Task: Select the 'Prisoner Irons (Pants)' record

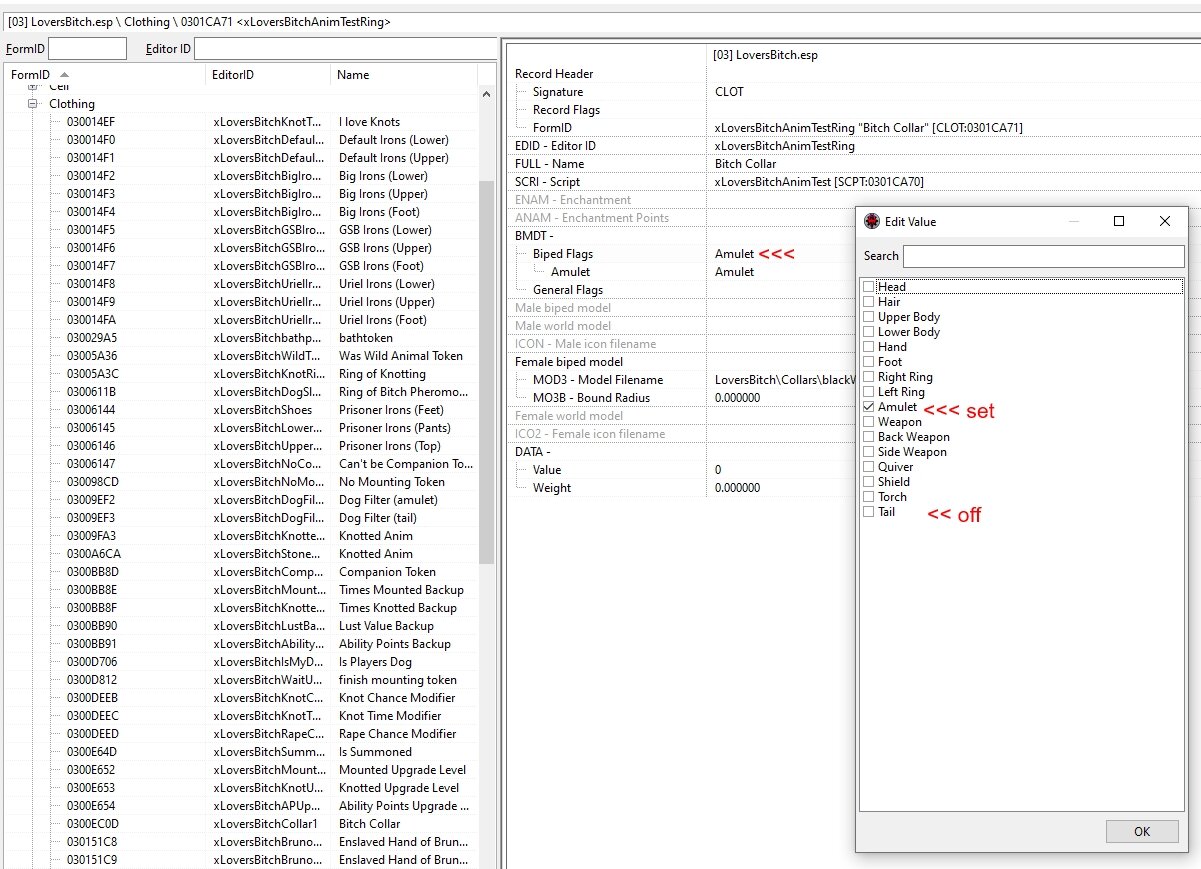Action: click(240, 428)
